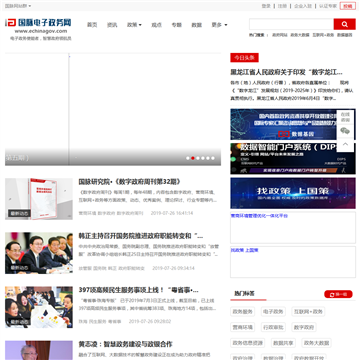Click the 企业入驻 link
Viewport: 360px width, 360px height.
(x=303, y=6)
